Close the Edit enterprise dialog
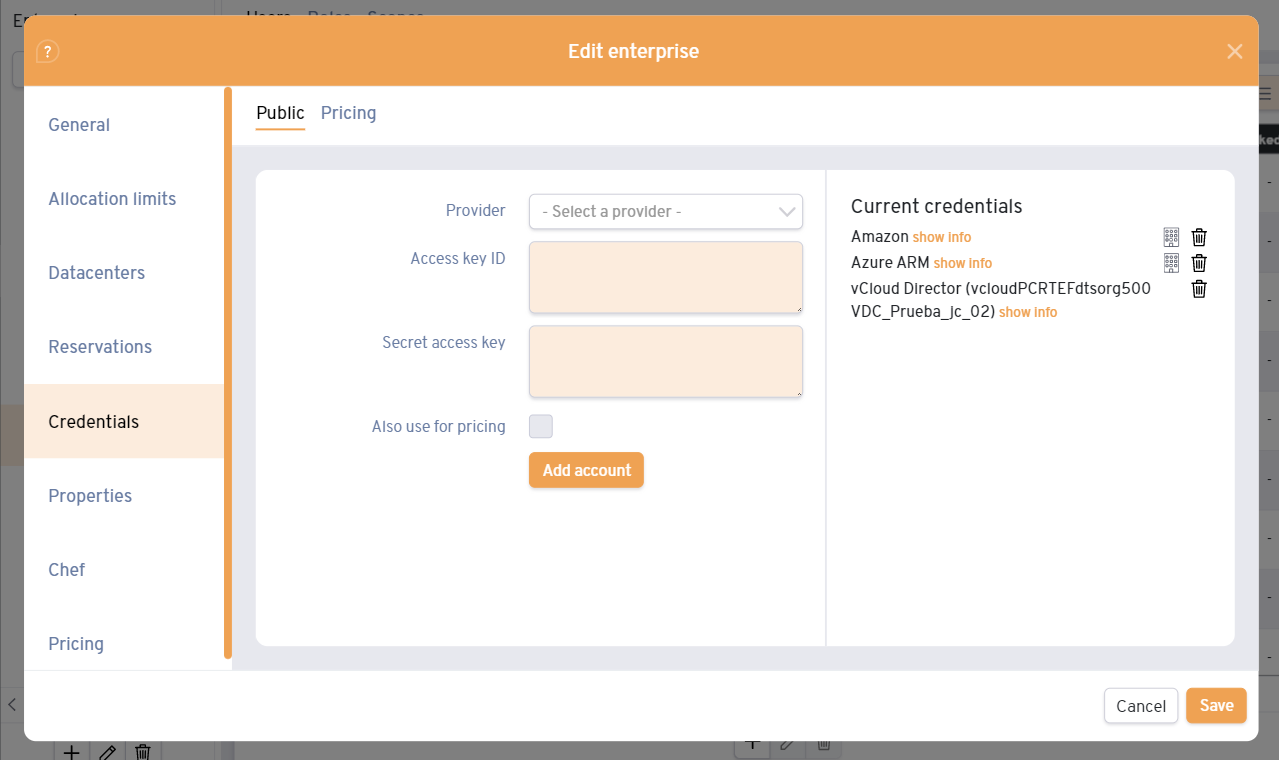This screenshot has width=1279, height=760. [1235, 51]
